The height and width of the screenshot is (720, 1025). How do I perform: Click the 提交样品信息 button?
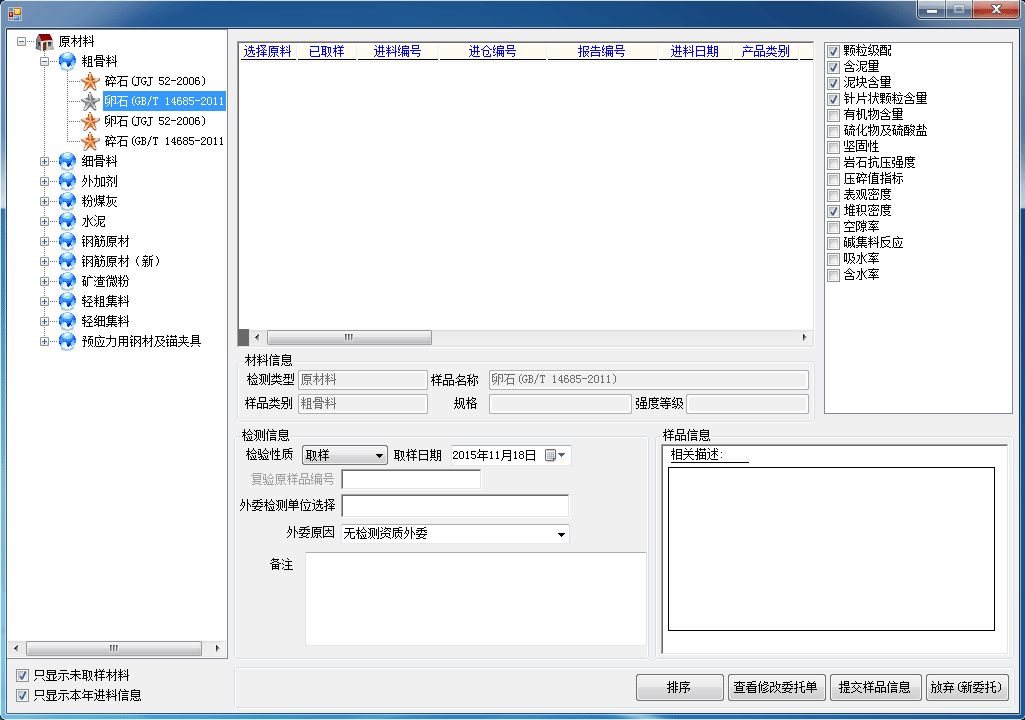pyautogui.click(x=874, y=688)
